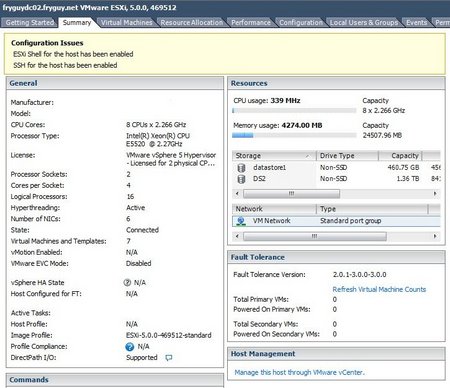
Task: Click the 'Active' hyperthreading value
Action: click(x=136, y=208)
